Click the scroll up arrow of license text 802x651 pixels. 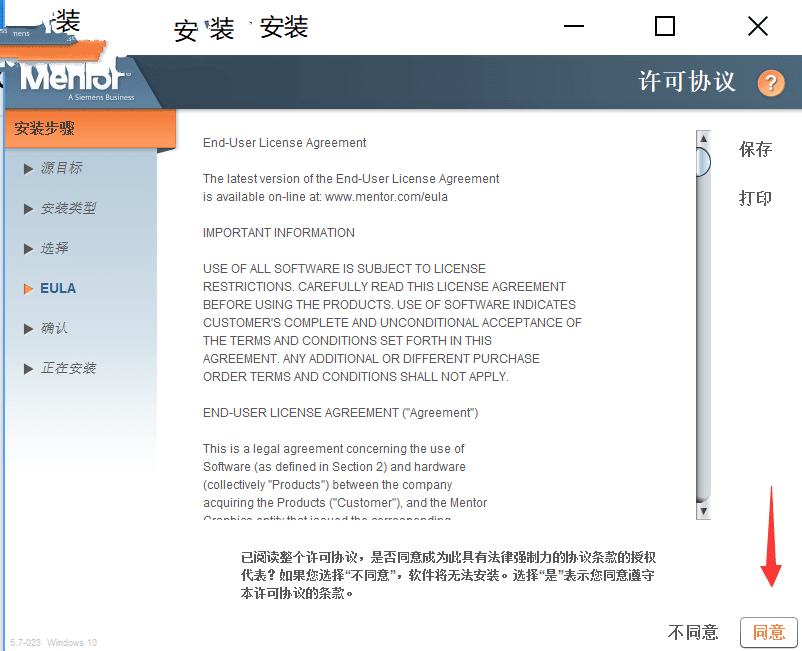point(703,139)
